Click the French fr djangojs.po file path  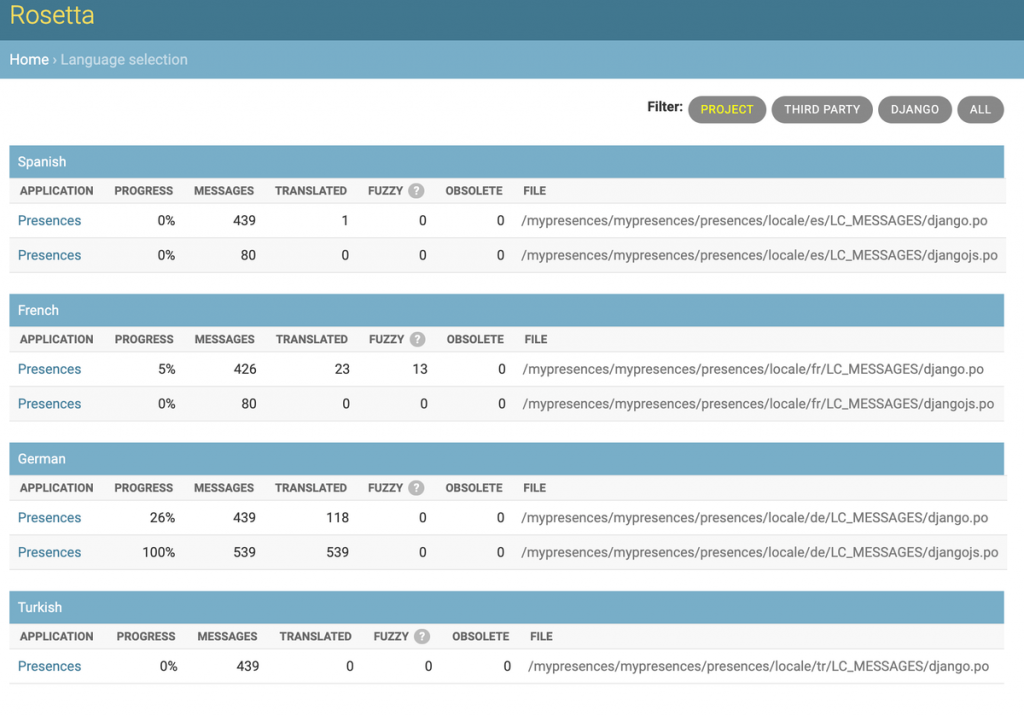tap(758, 404)
